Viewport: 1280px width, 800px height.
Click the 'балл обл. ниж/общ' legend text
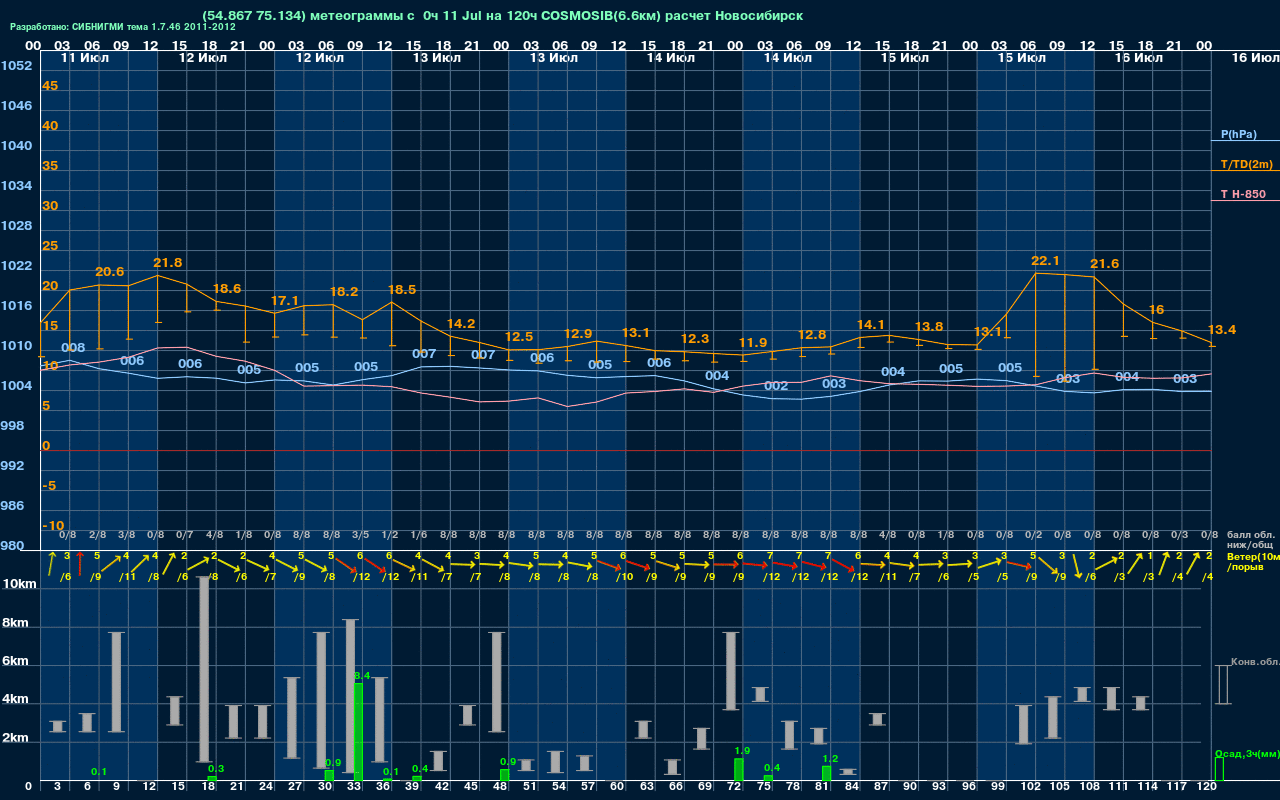1250,539
